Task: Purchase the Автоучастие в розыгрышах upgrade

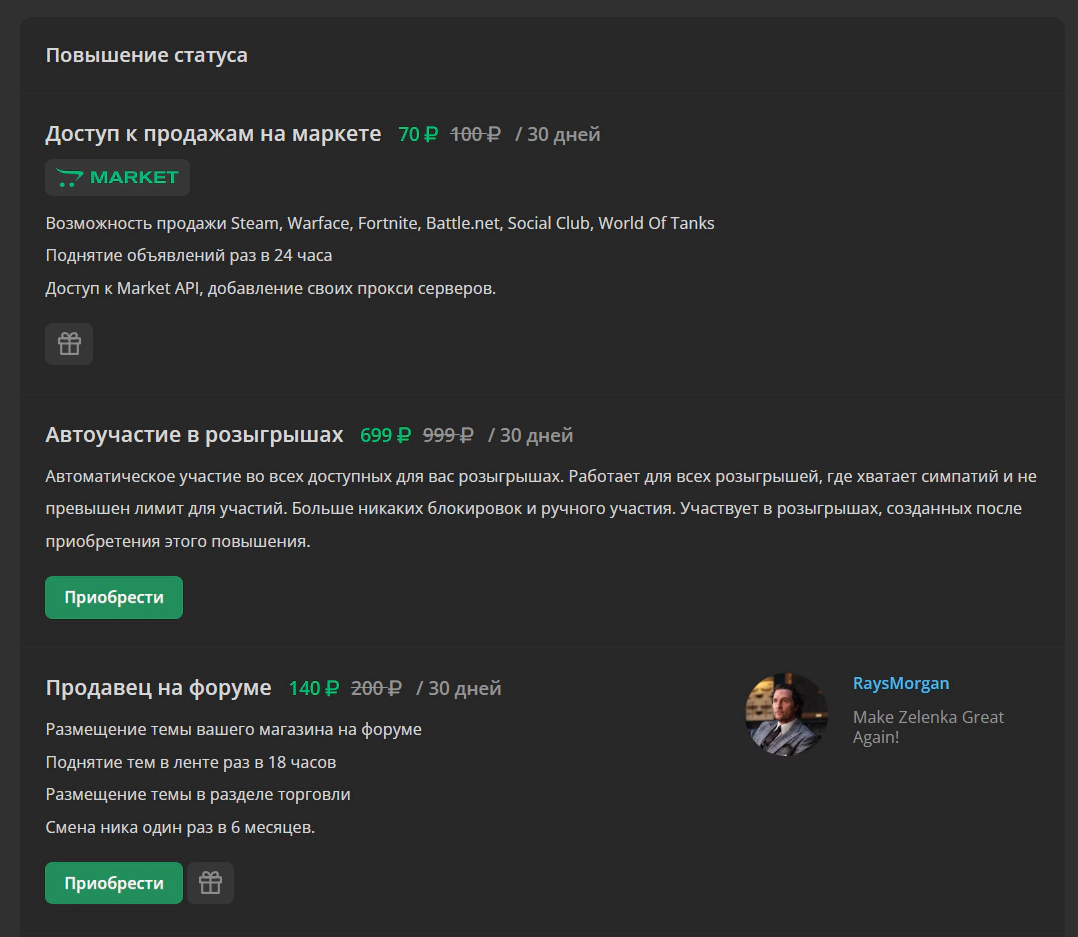Action: [114, 597]
